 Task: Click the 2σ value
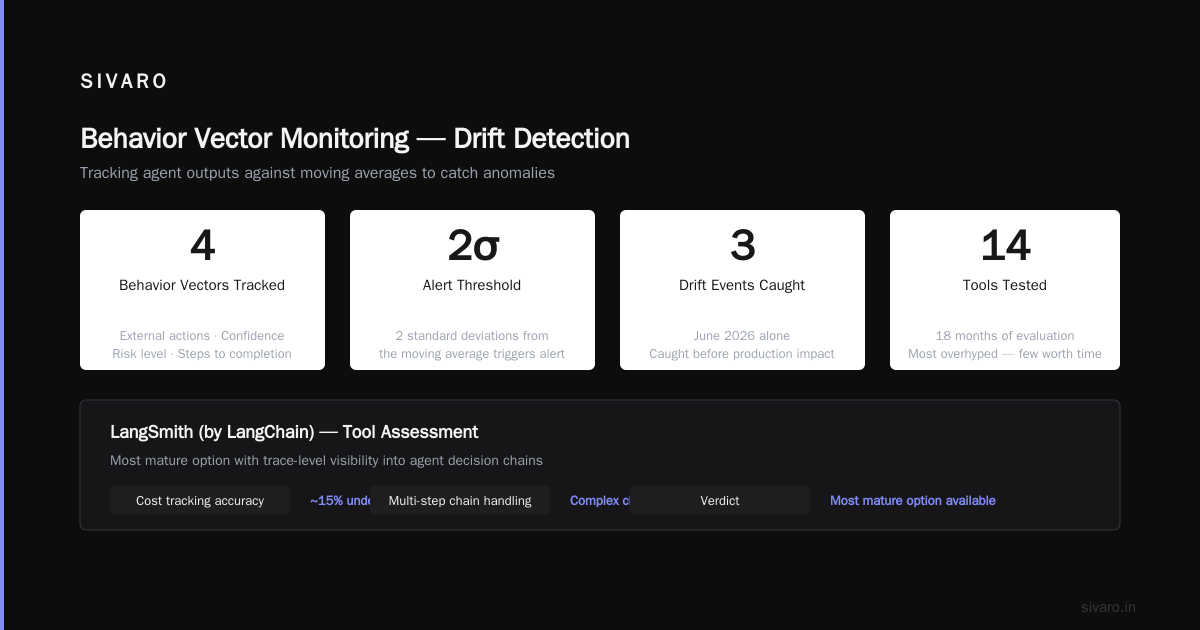(472, 245)
